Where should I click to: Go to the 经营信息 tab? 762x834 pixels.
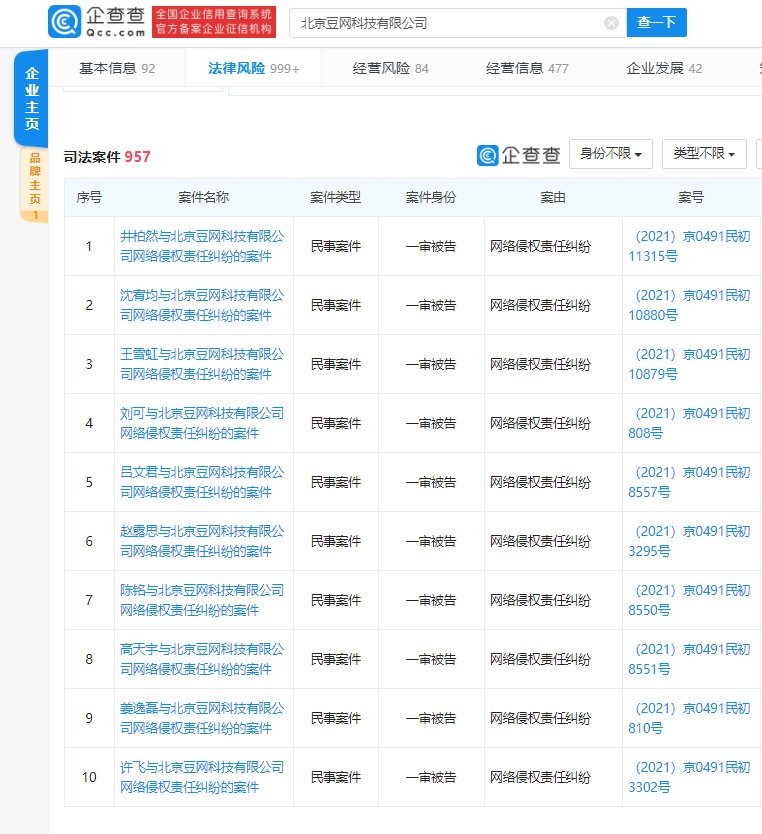pyautogui.click(x=527, y=69)
